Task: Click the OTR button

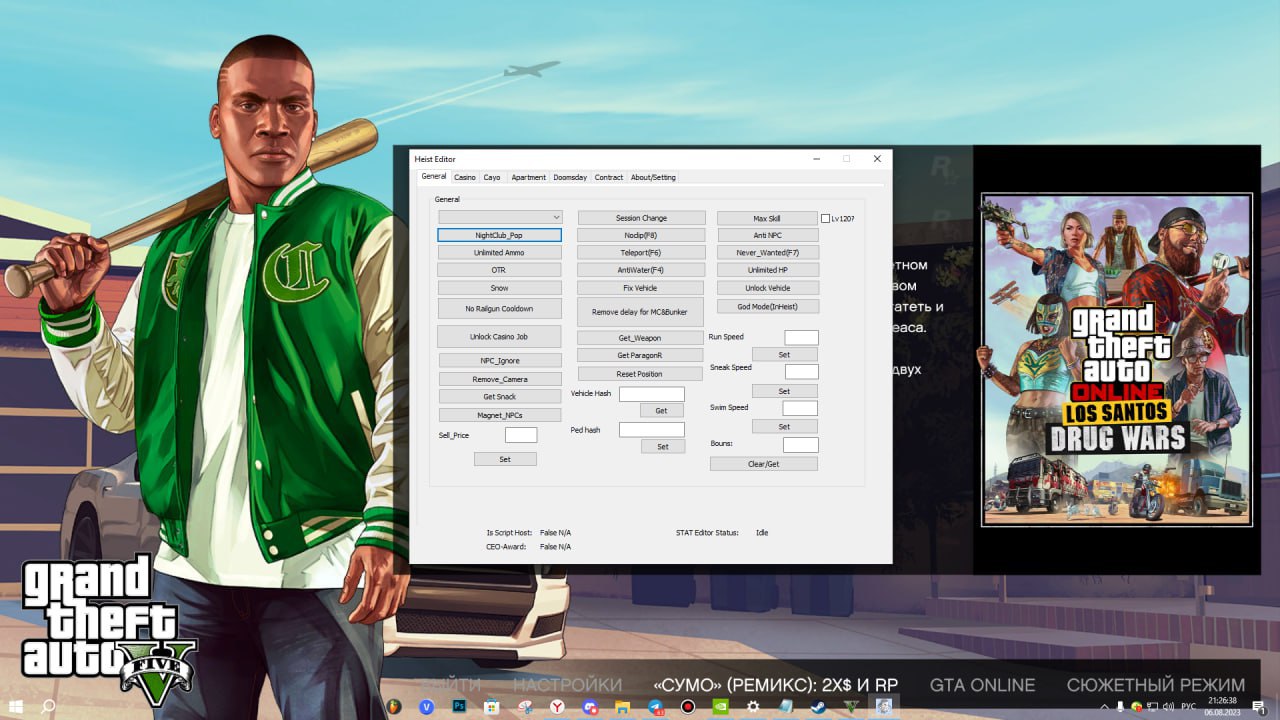Action: click(x=499, y=271)
